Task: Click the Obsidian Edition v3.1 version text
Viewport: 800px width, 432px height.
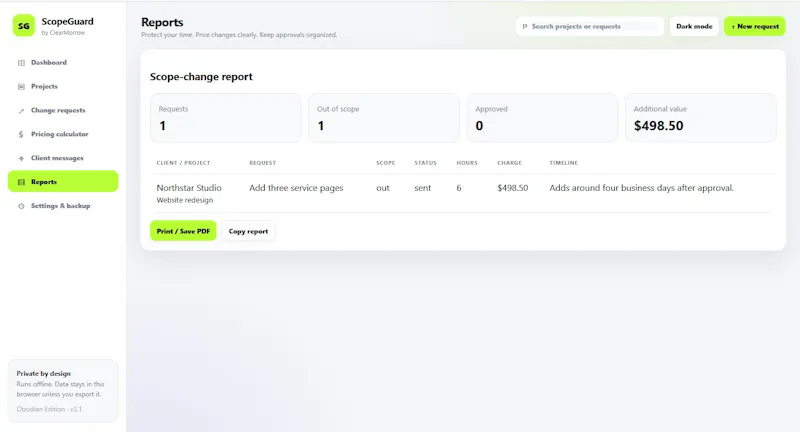Action: [49, 409]
